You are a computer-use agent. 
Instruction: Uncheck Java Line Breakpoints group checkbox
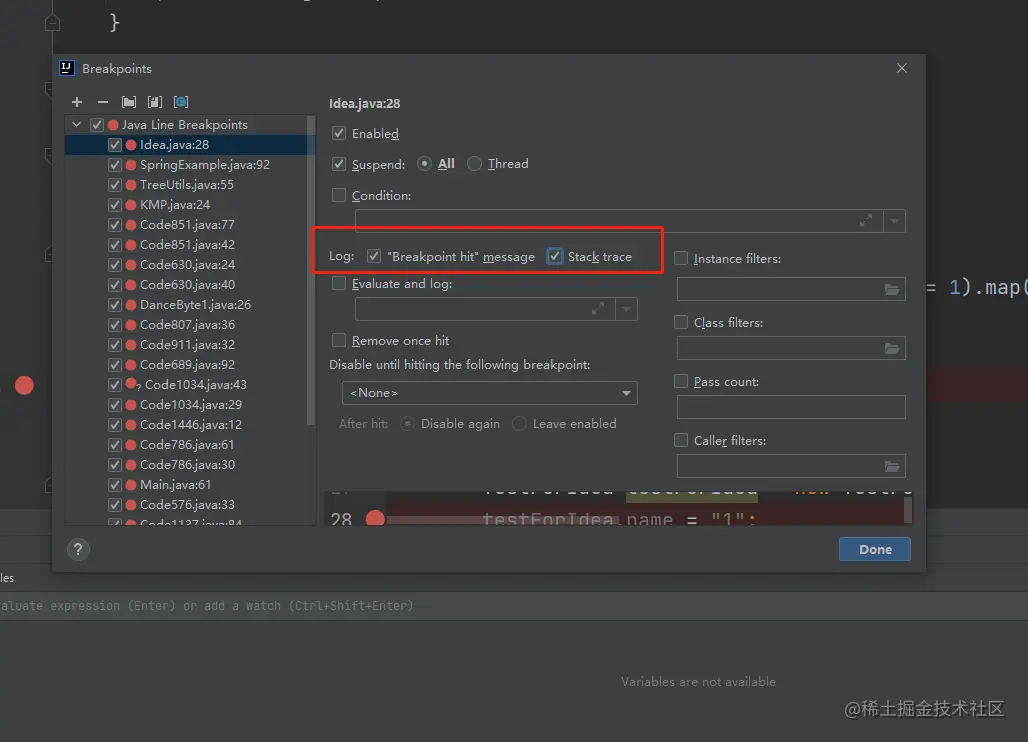click(97, 125)
